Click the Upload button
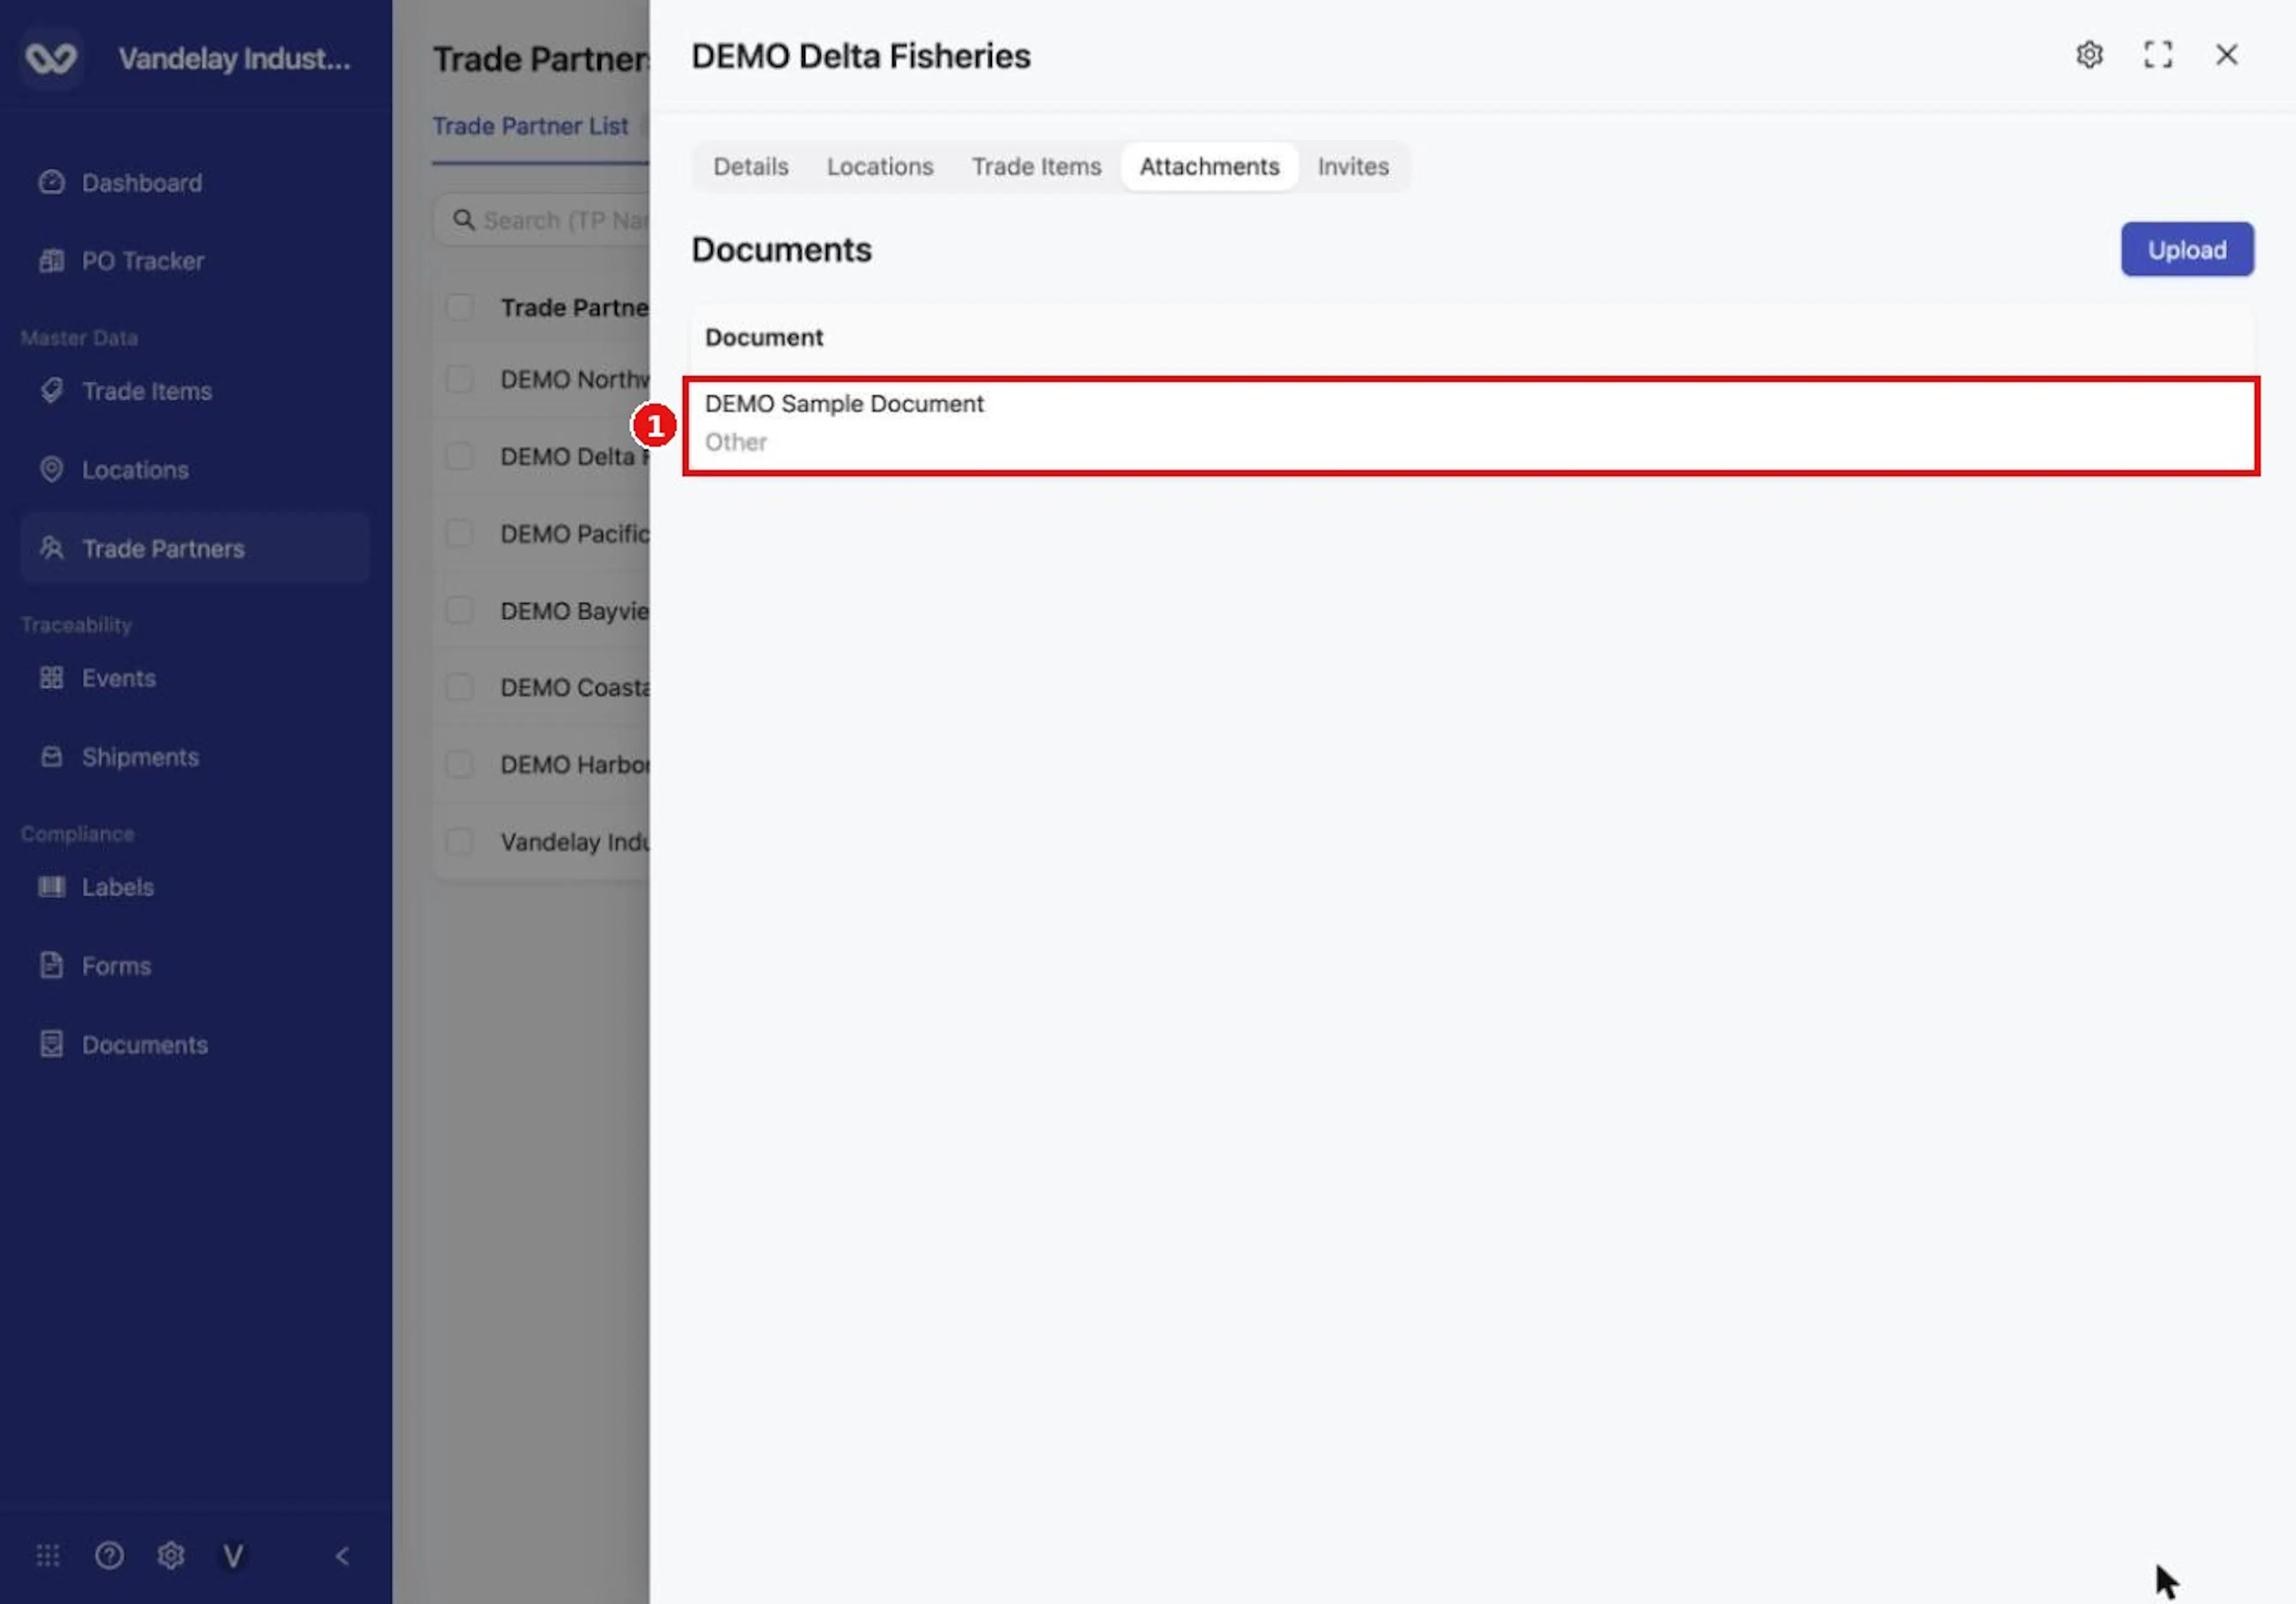This screenshot has width=2296, height=1604. click(x=2187, y=249)
